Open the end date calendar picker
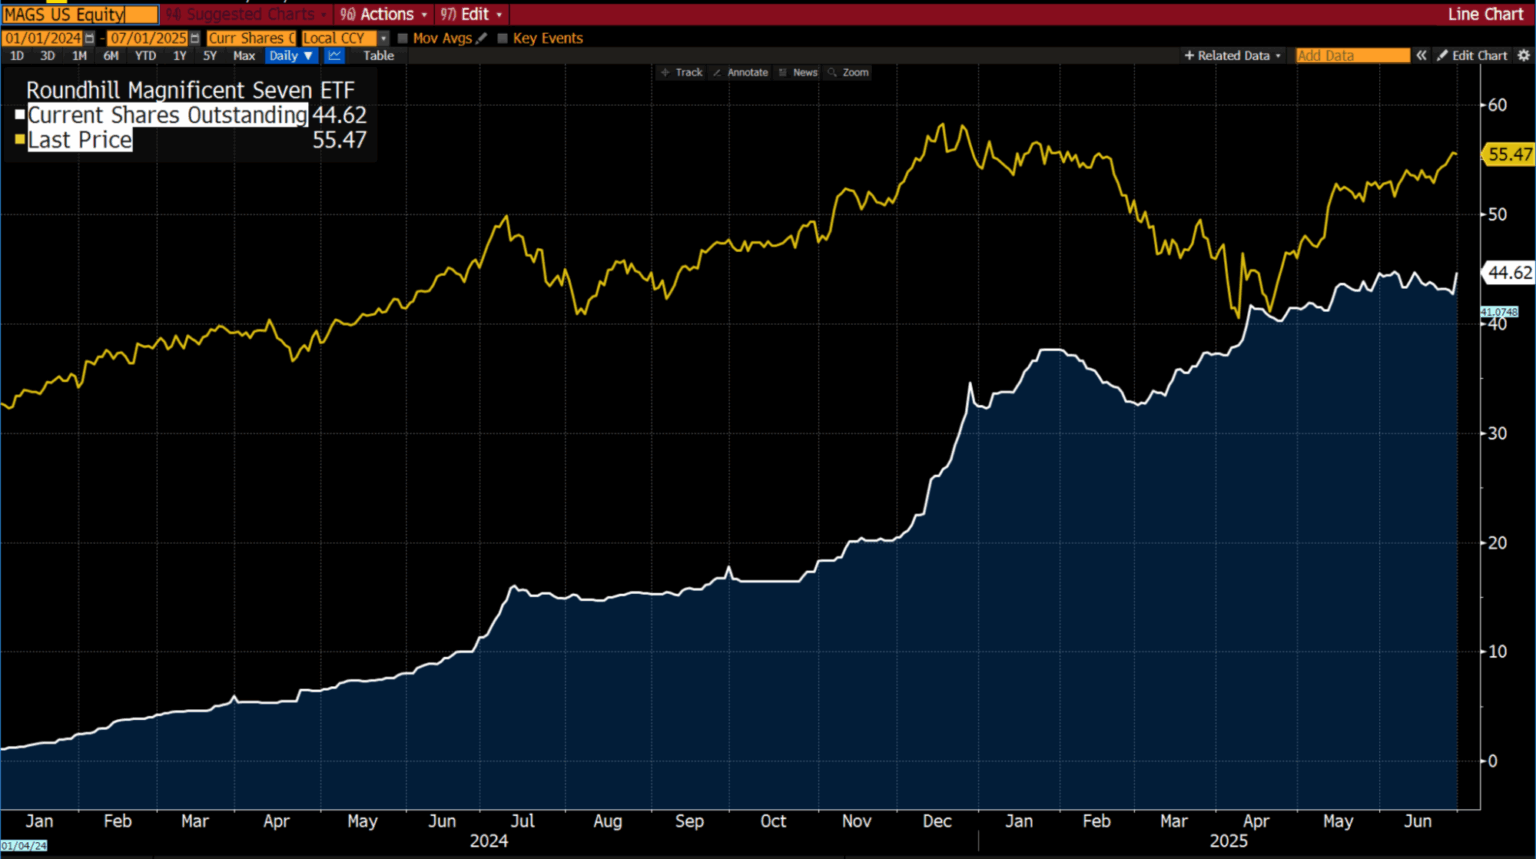Image resolution: width=1536 pixels, height=859 pixels. tap(195, 38)
